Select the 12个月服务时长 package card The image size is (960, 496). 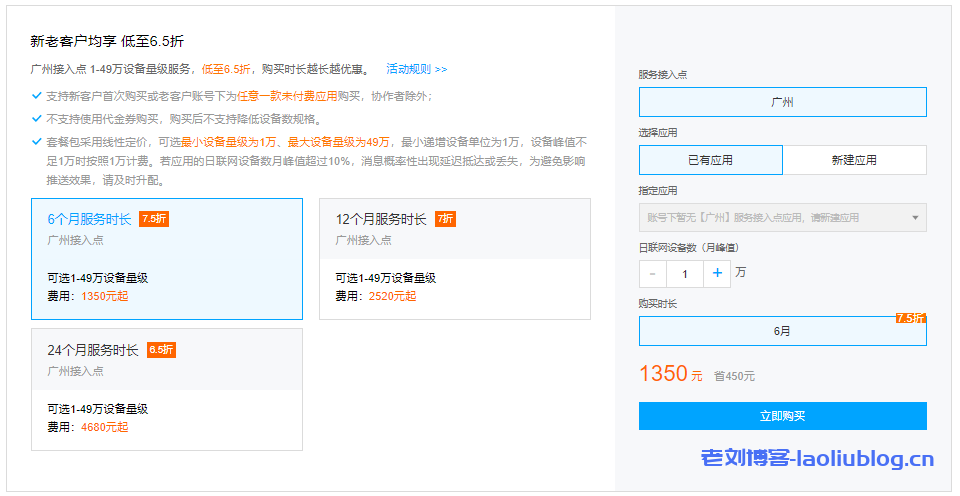pyautogui.click(x=454, y=259)
